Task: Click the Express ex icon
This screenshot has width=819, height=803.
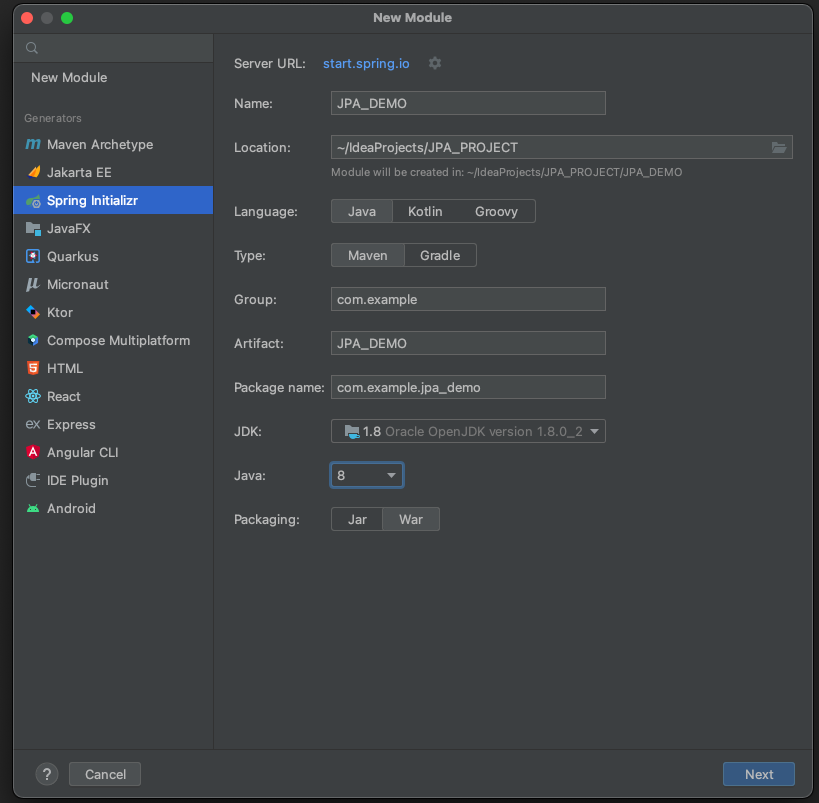Action: click(33, 424)
